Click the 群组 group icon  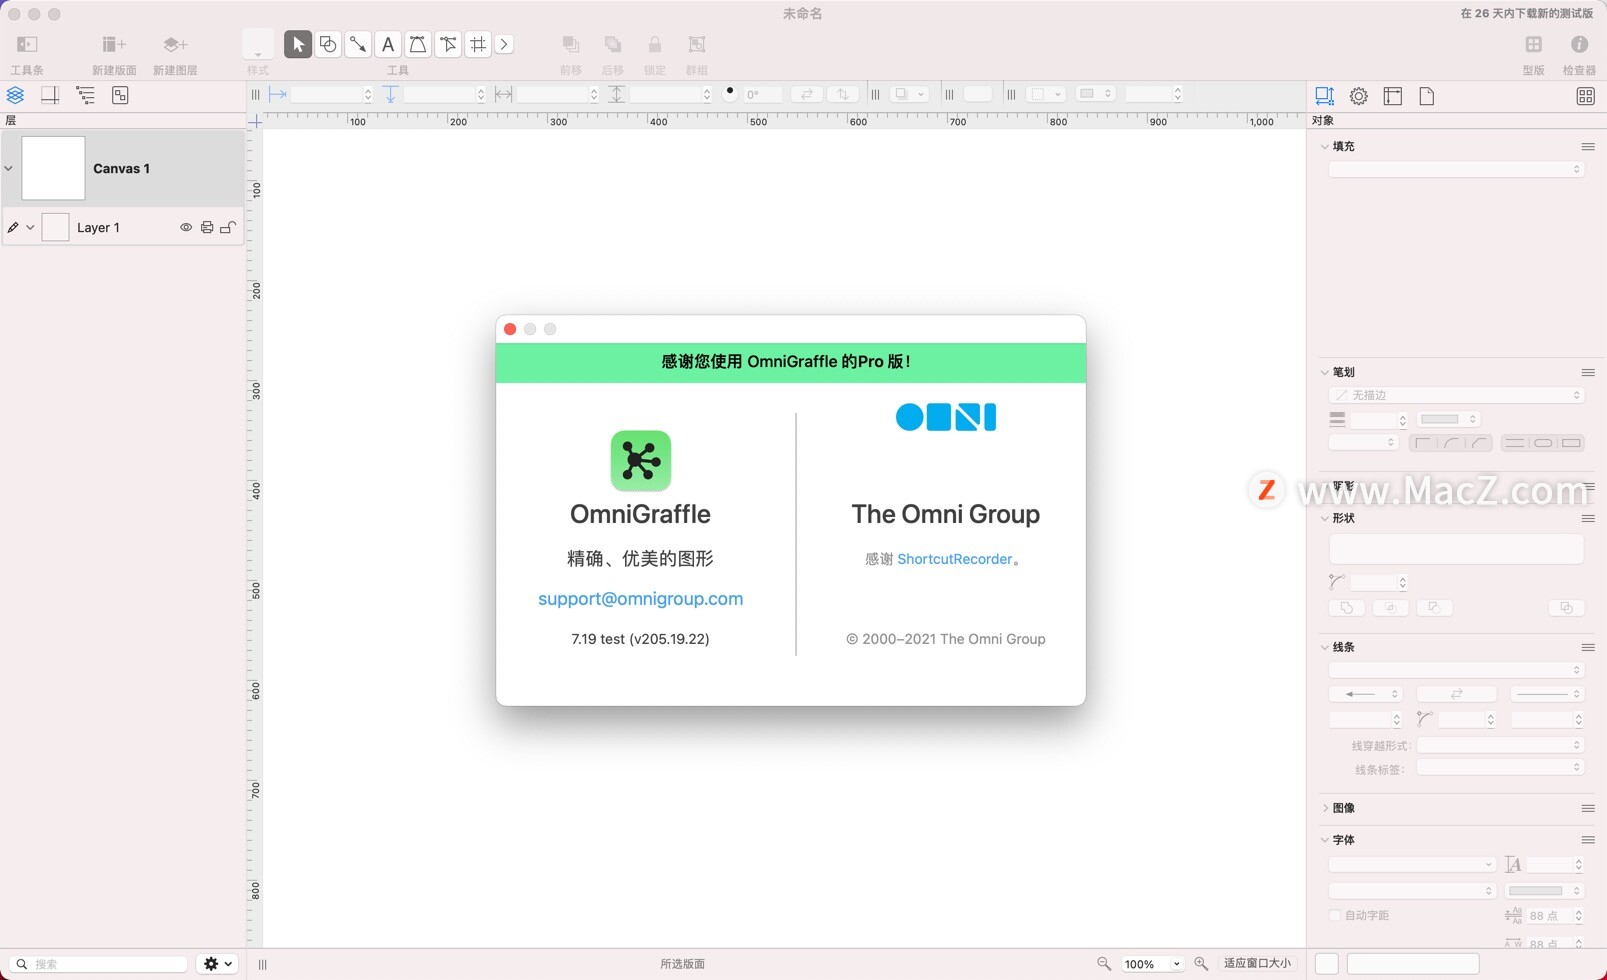(x=697, y=44)
